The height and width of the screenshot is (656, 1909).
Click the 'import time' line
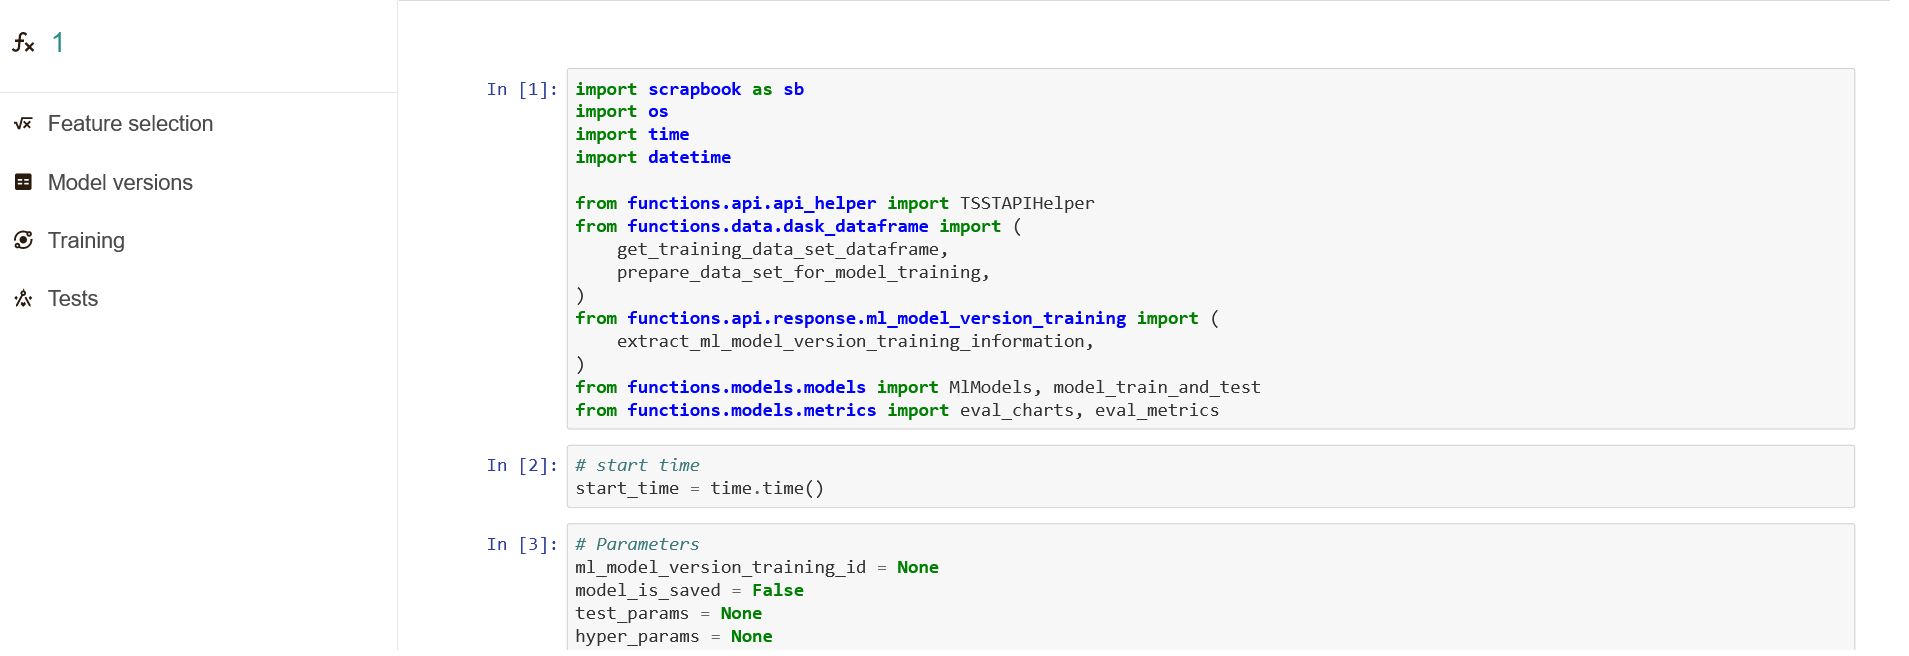(x=632, y=134)
